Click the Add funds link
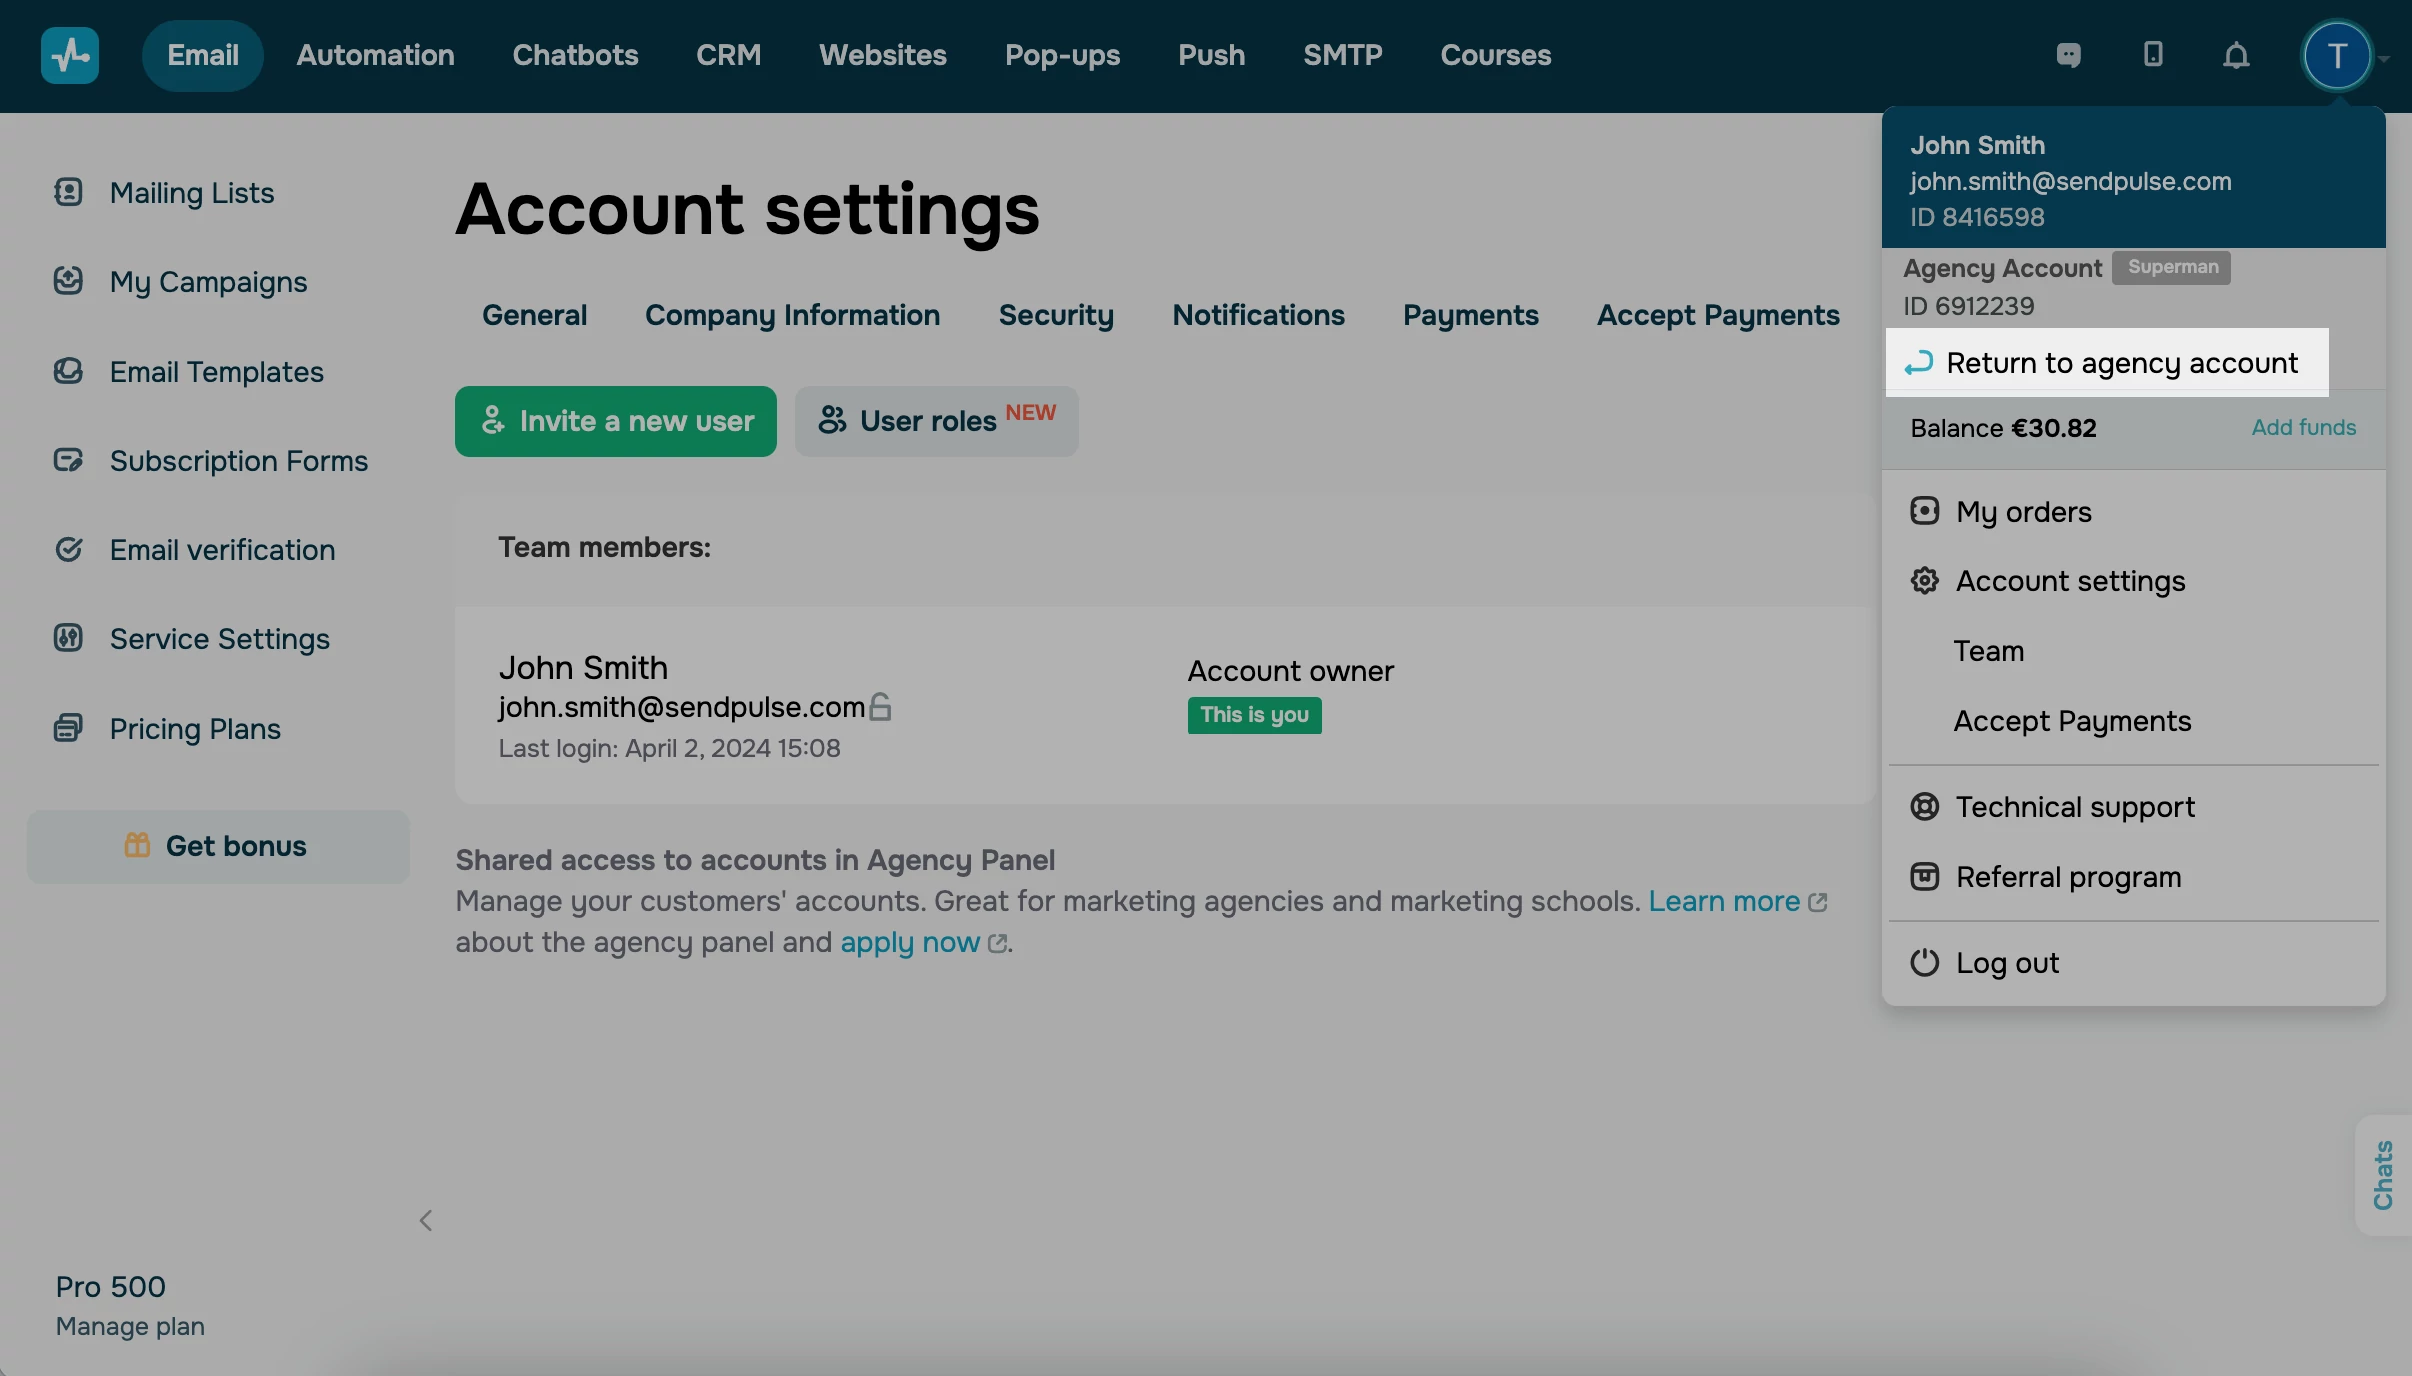Image resolution: width=2412 pixels, height=1376 pixels. click(x=2303, y=428)
